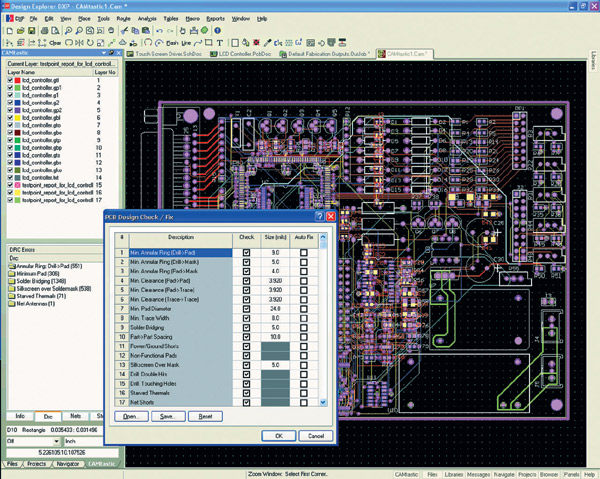600x479 pixels.
Task: Open the Off dropdown in bottom left panel
Action: [x=56, y=441]
